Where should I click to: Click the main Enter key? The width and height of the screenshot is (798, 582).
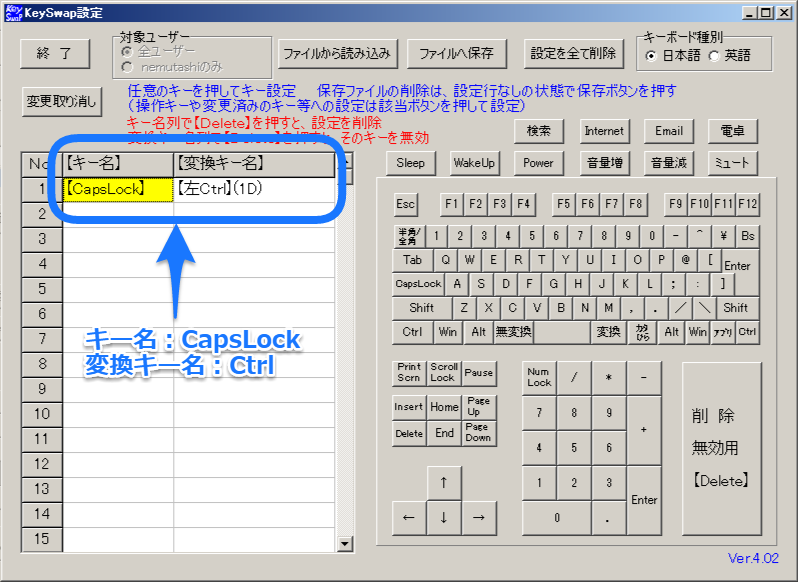tap(742, 267)
